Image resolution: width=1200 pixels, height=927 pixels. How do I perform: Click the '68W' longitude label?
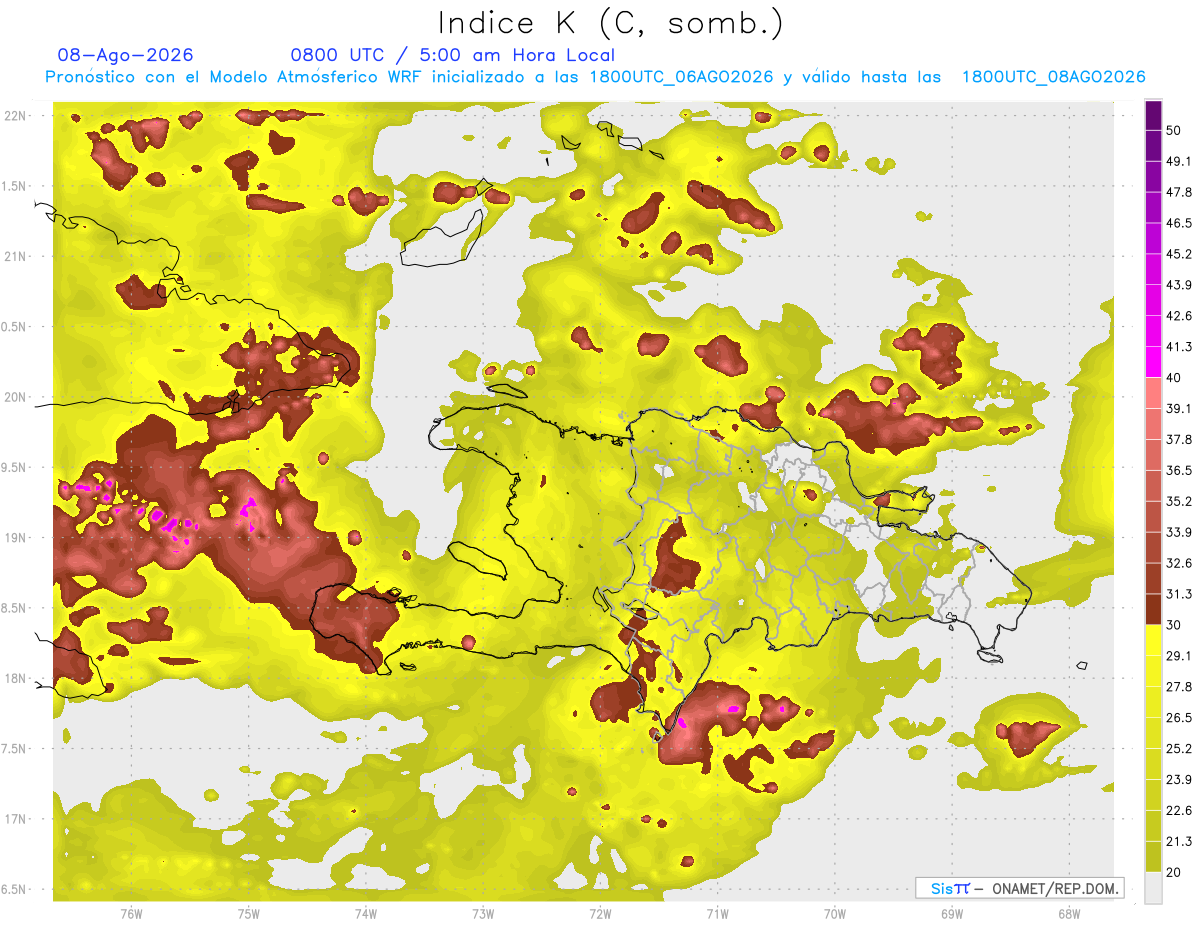[1068, 914]
